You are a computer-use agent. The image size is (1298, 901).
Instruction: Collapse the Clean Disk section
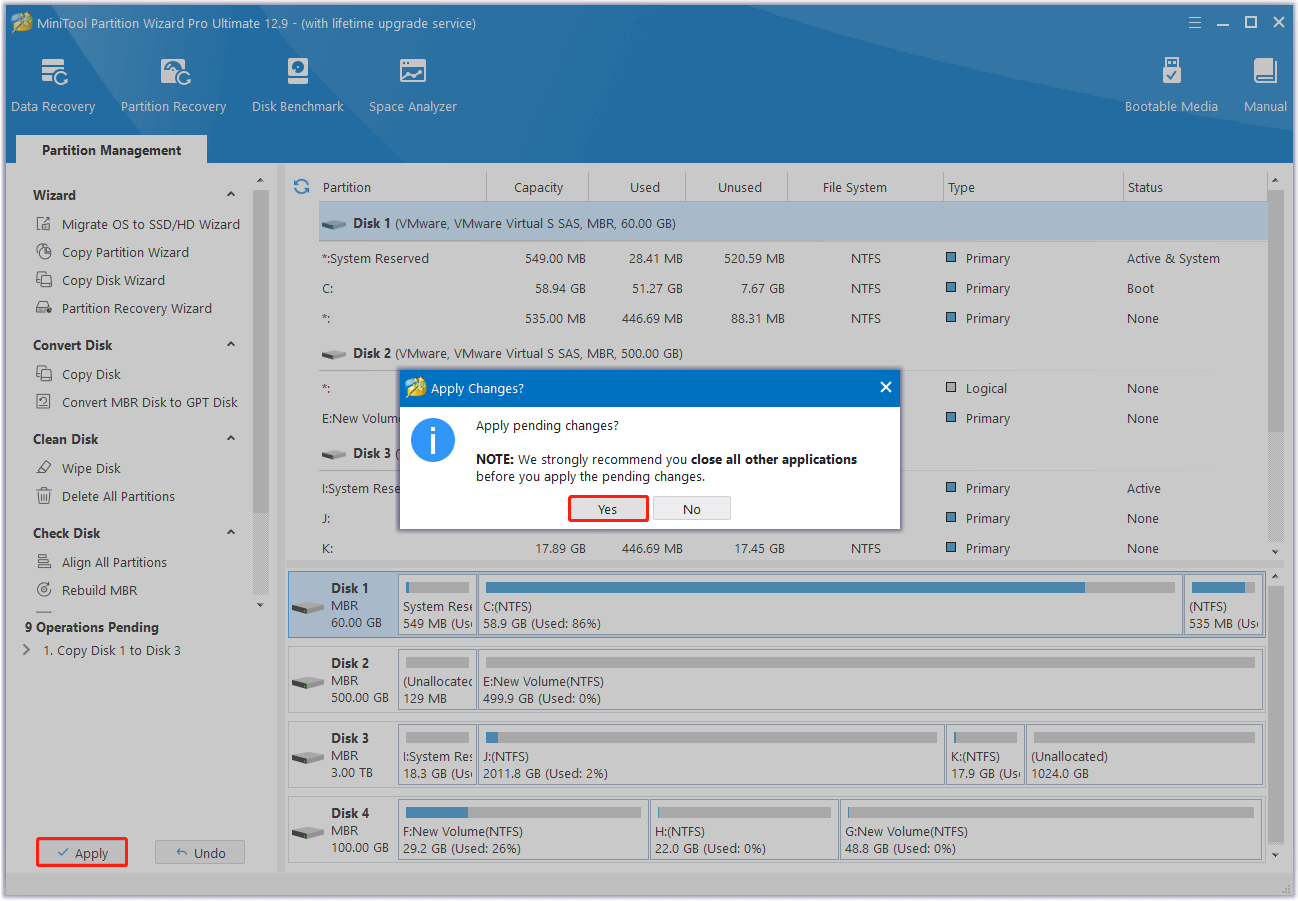click(x=231, y=439)
